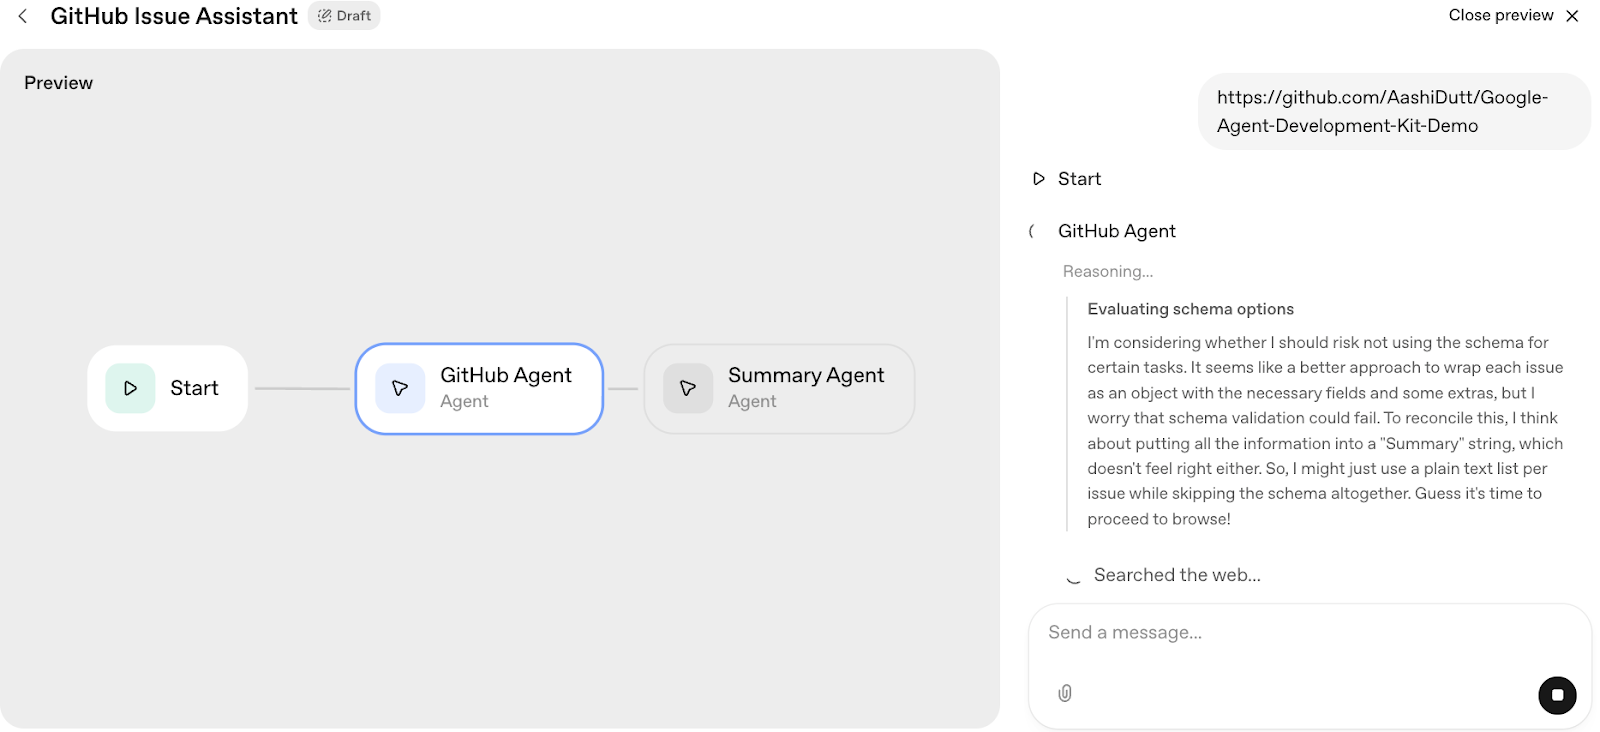The width and height of the screenshot is (1600, 732).
Task: Stop response generation with the stop icon
Action: (x=1556, y=694)
